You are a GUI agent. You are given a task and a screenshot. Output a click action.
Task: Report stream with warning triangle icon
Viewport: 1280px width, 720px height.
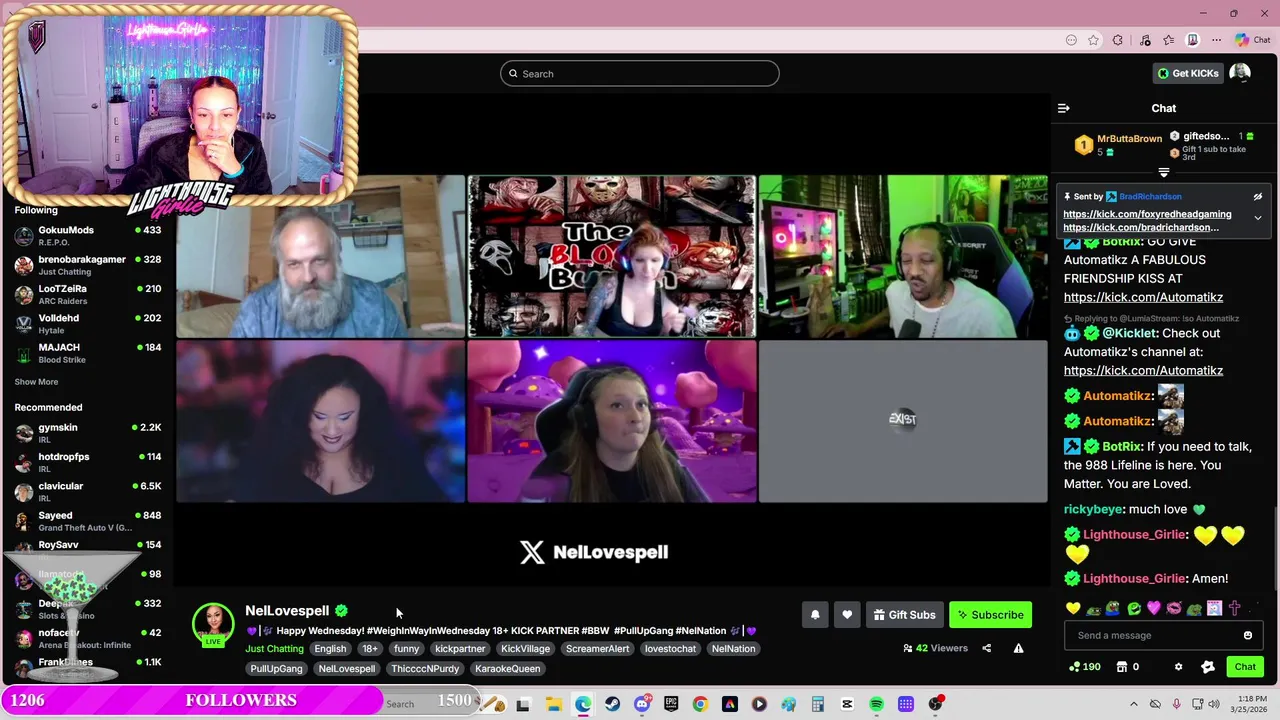point(1018,648)
